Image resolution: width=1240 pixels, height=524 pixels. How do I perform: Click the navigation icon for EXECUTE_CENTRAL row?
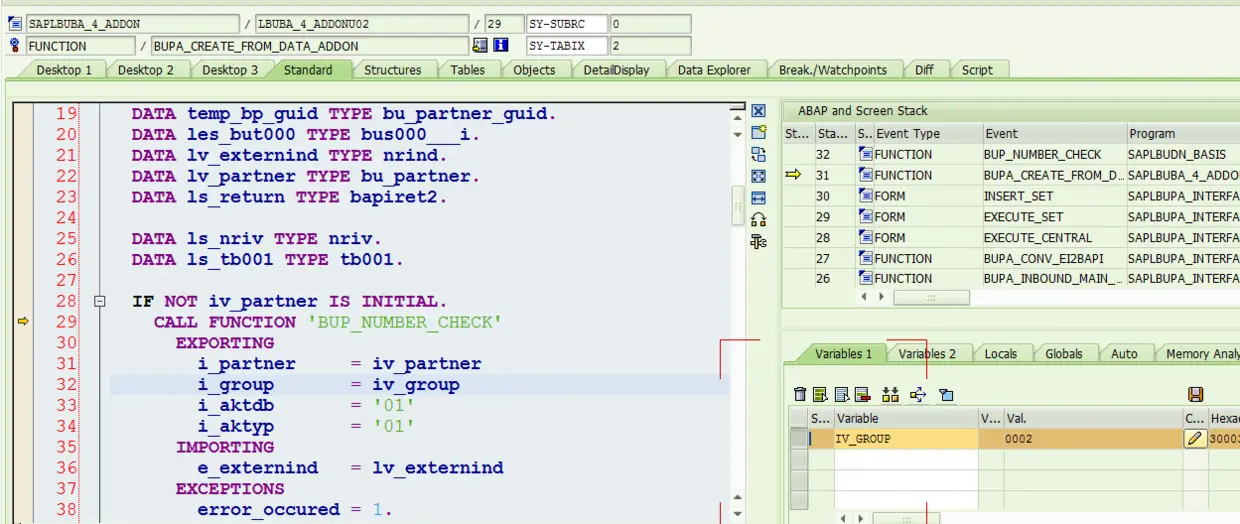click(x=865, y=237)
